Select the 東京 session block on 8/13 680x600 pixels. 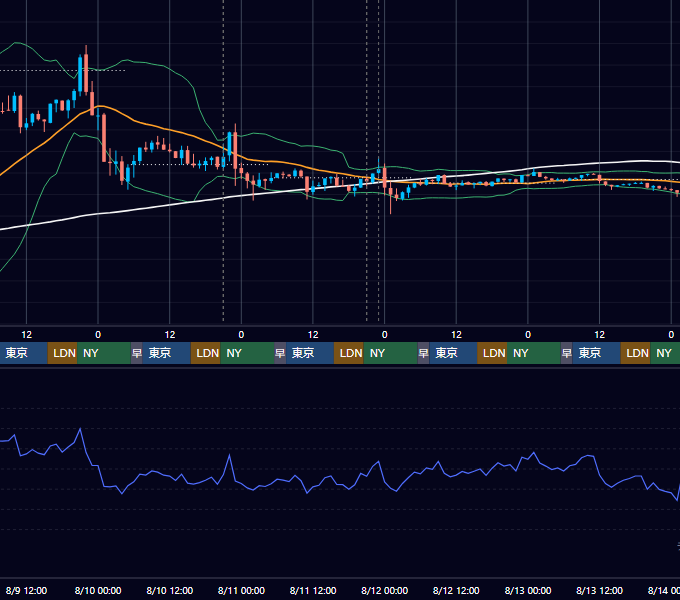pos(596,353)
